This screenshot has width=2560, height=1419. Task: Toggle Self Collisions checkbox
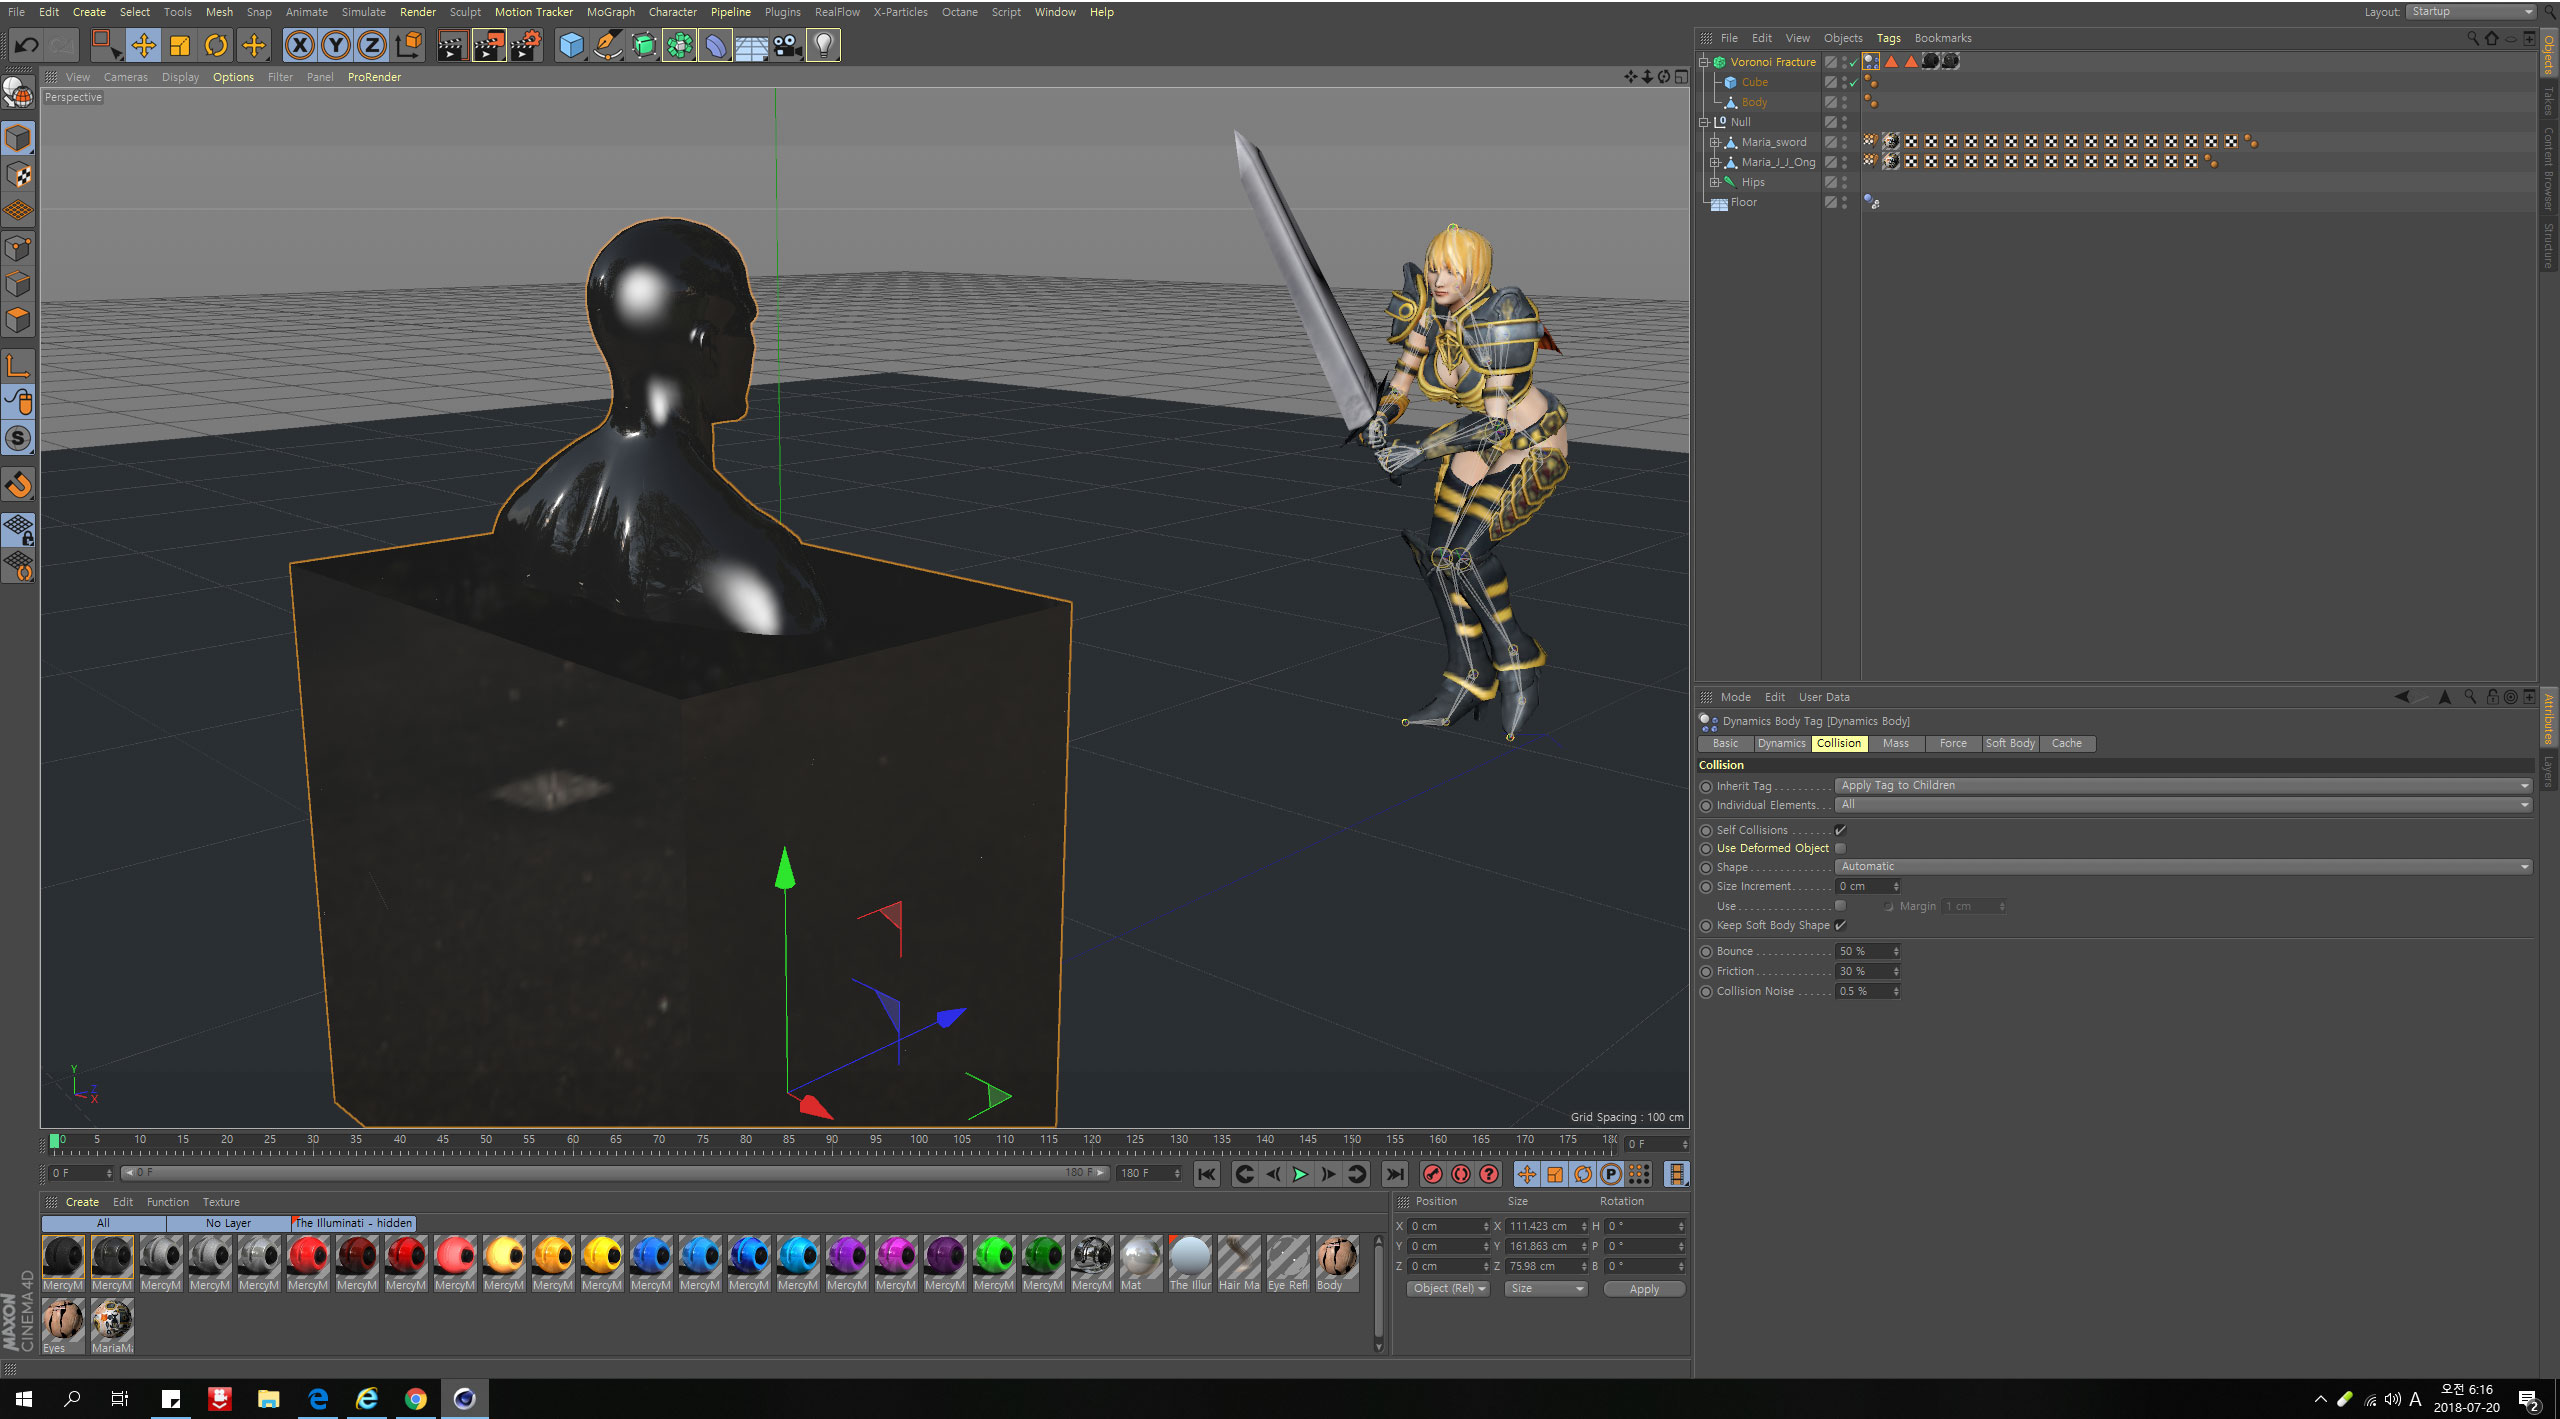[1840, 830]
